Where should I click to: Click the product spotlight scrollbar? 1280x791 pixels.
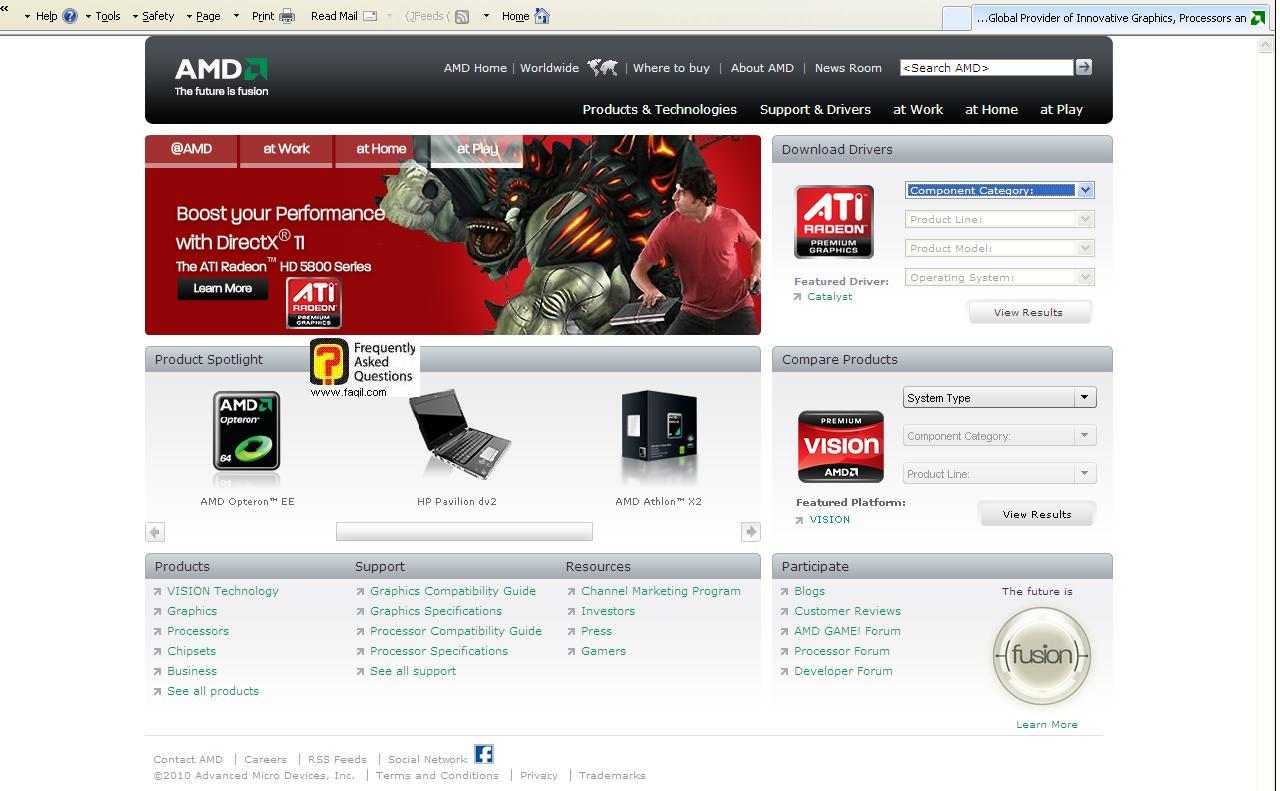(464, 532)
